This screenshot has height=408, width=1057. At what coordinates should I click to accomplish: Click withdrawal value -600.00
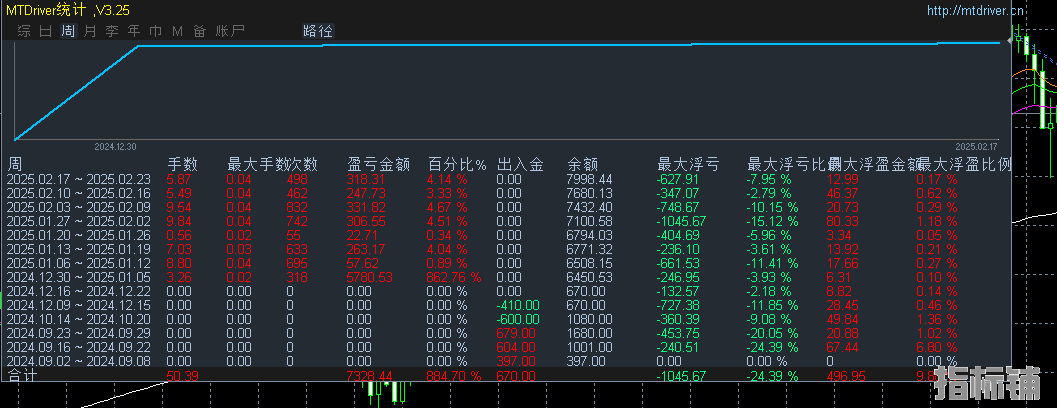point(518,319)
